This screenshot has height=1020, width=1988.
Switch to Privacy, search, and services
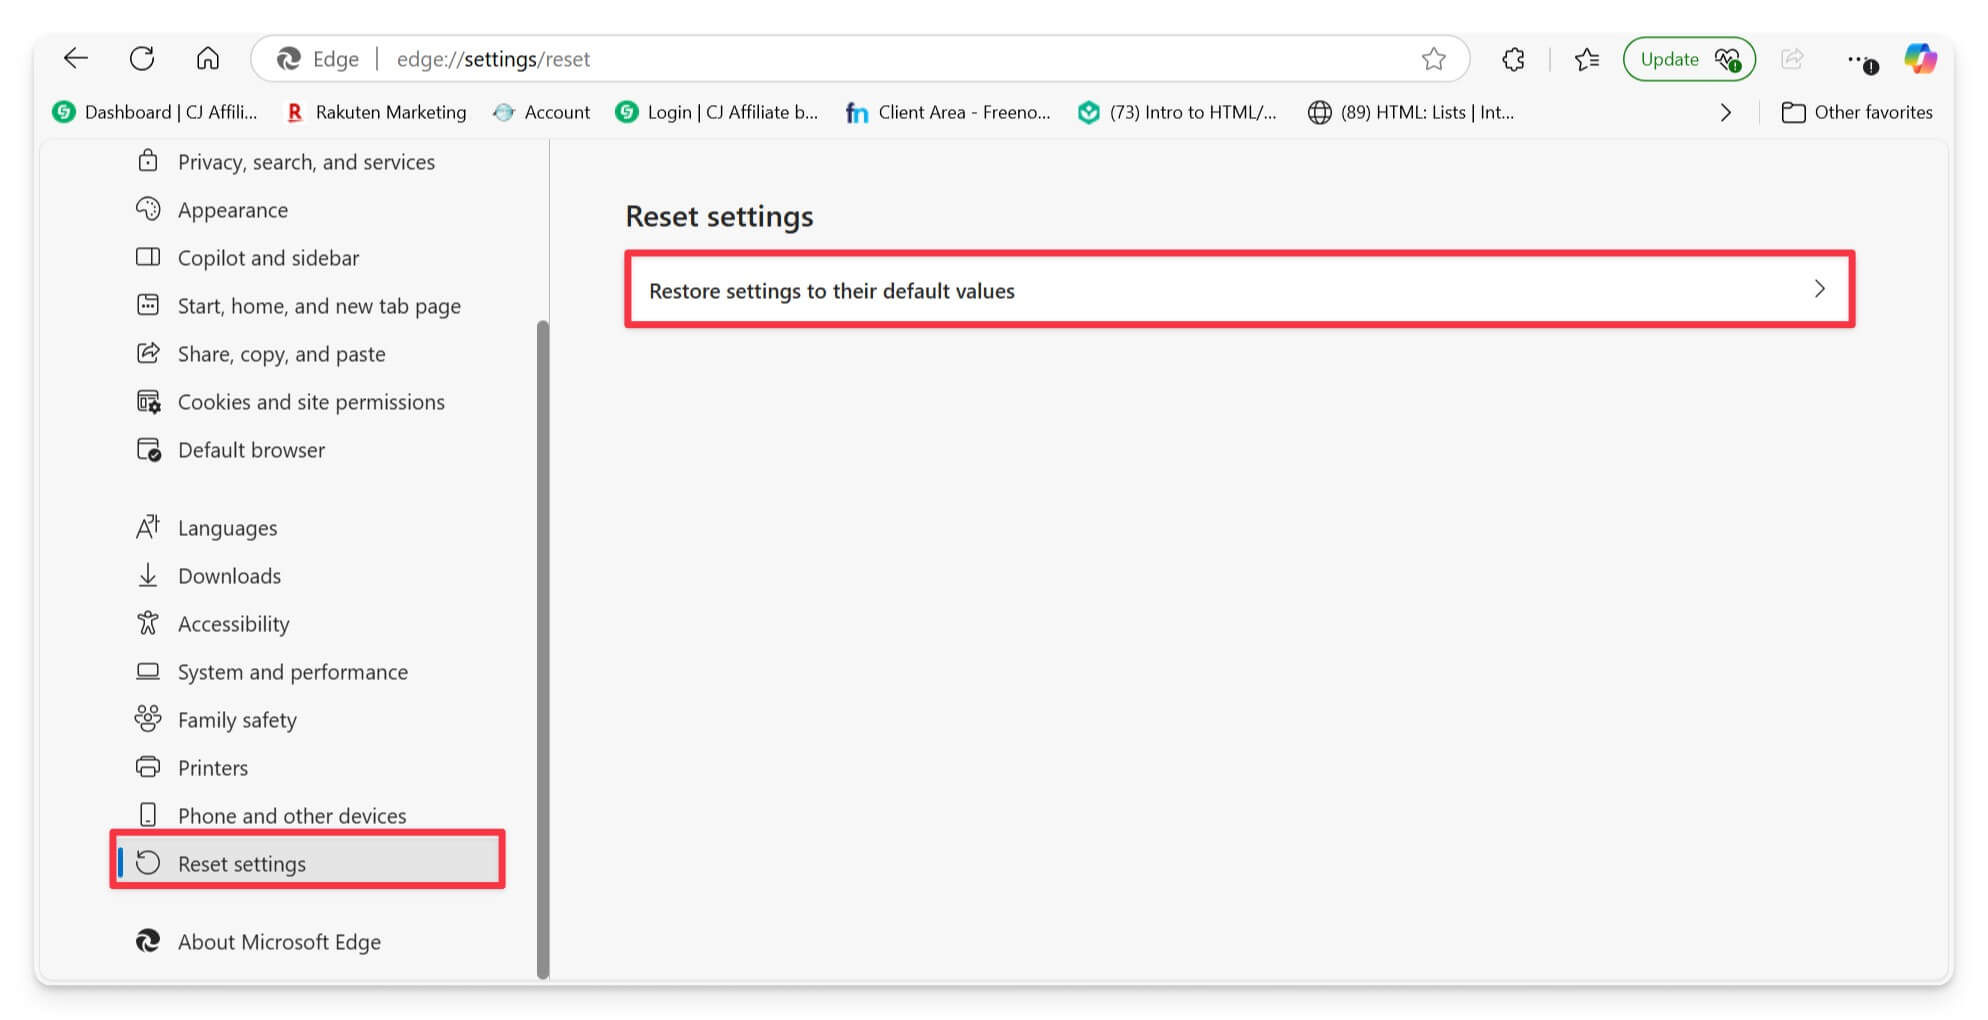coord(306,161)
